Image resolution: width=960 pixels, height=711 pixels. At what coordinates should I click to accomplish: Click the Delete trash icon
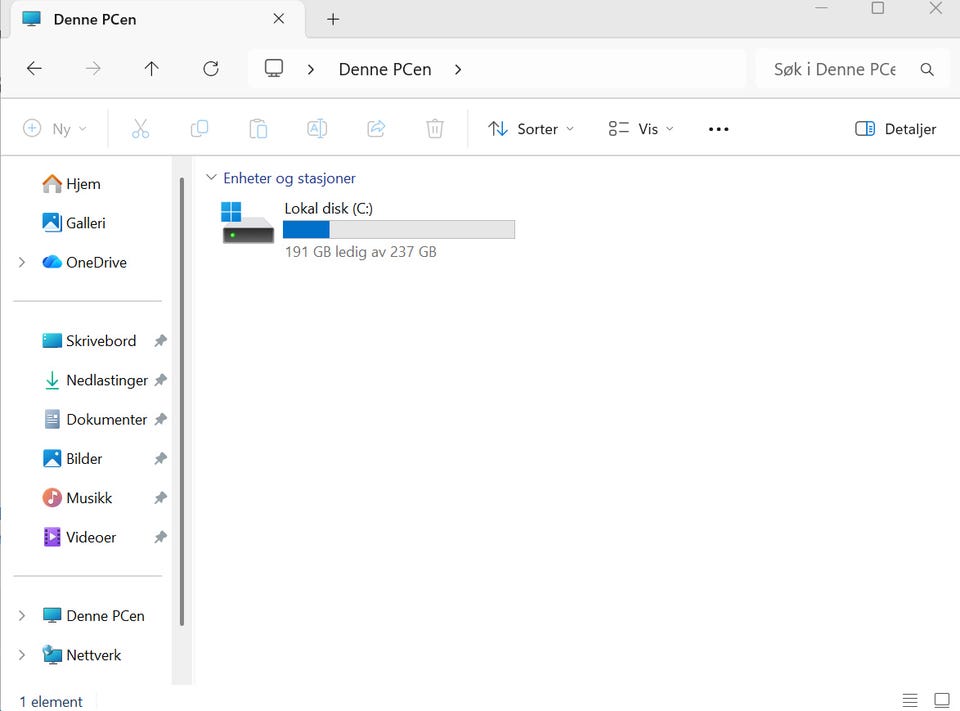pos(434,129)
